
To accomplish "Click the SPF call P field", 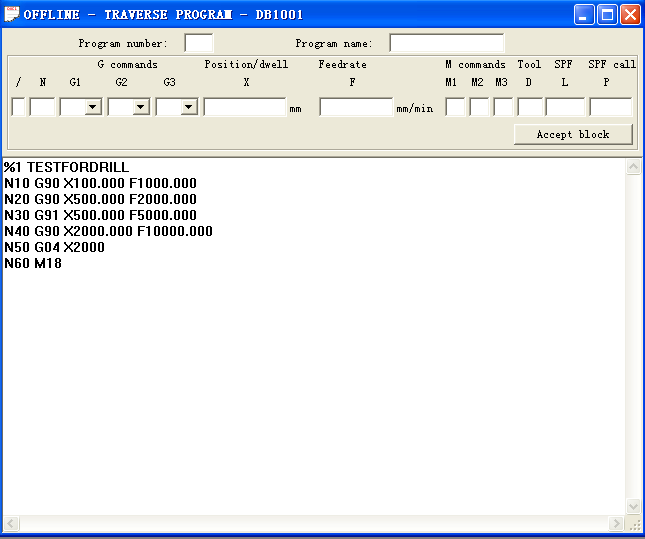I will click(x=610, y=107).
